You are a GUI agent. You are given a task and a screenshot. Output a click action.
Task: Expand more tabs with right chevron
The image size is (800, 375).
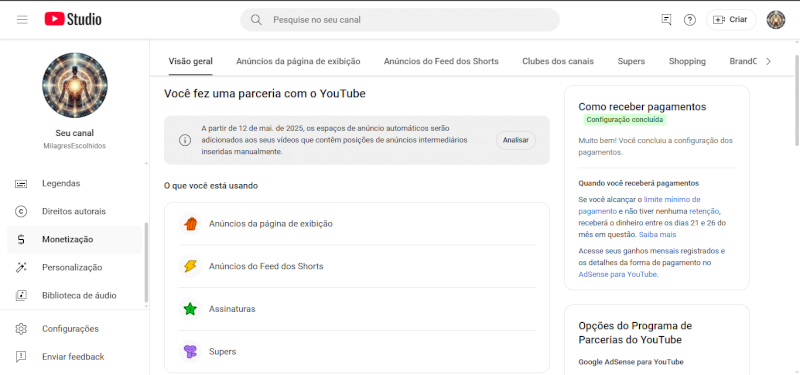click(x=769, y=61)
